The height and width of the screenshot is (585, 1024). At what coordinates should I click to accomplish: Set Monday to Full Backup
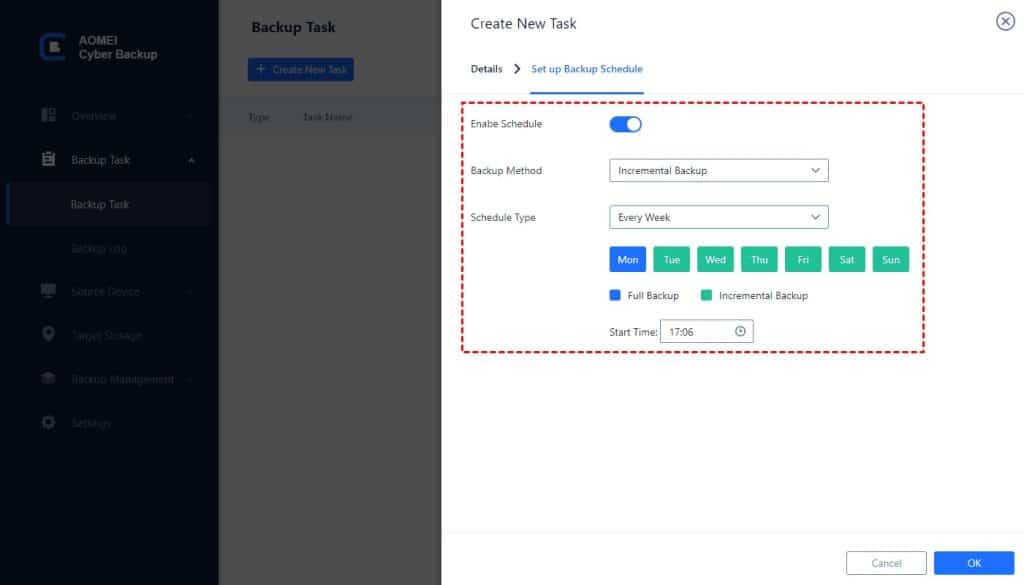coord(628,259)
